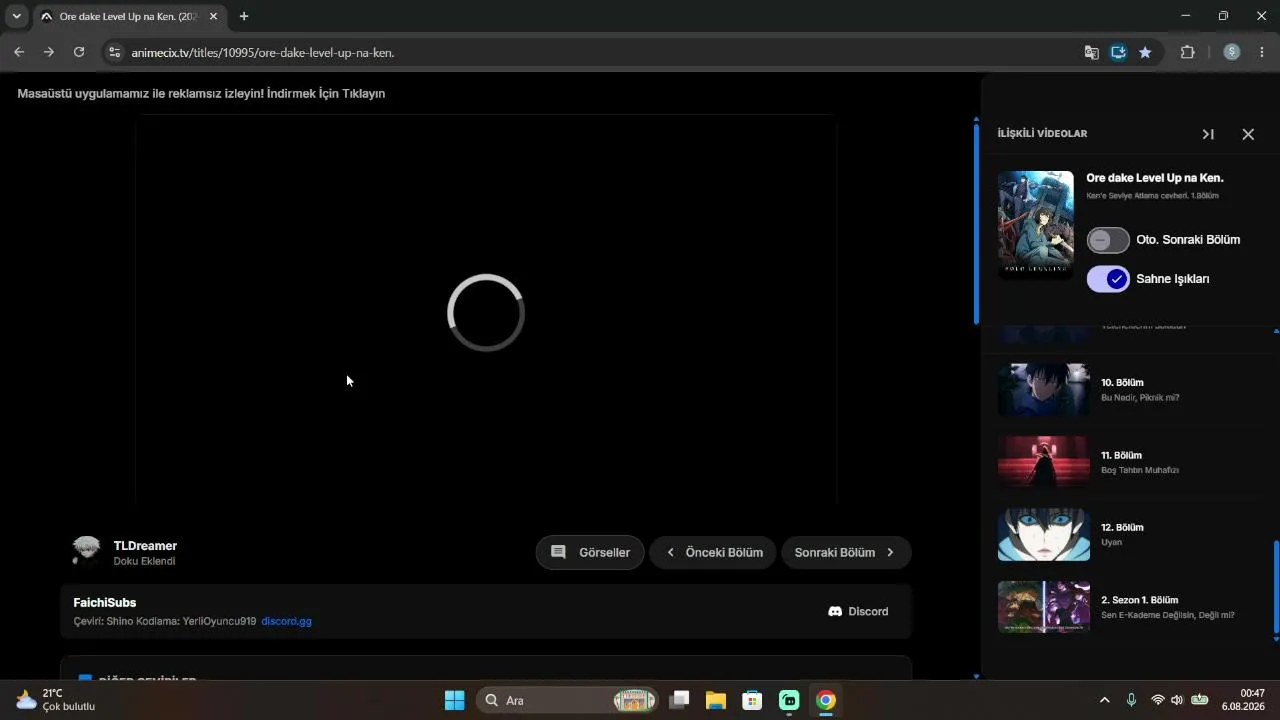
Task: Click the install app icon in address bar
Action: coord(1118,52)
